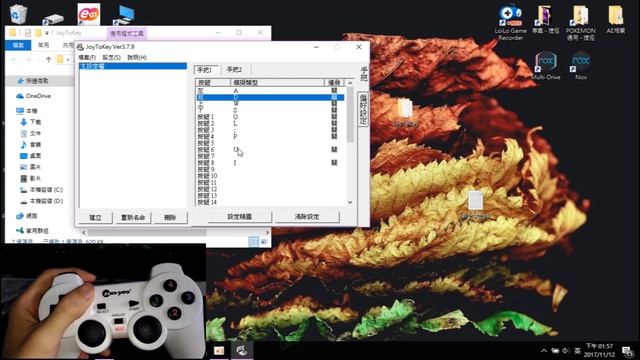640x360 pixels.
Task: Select the highlighted profile in the JoyToKey profile list
Action: click(133, 66)
